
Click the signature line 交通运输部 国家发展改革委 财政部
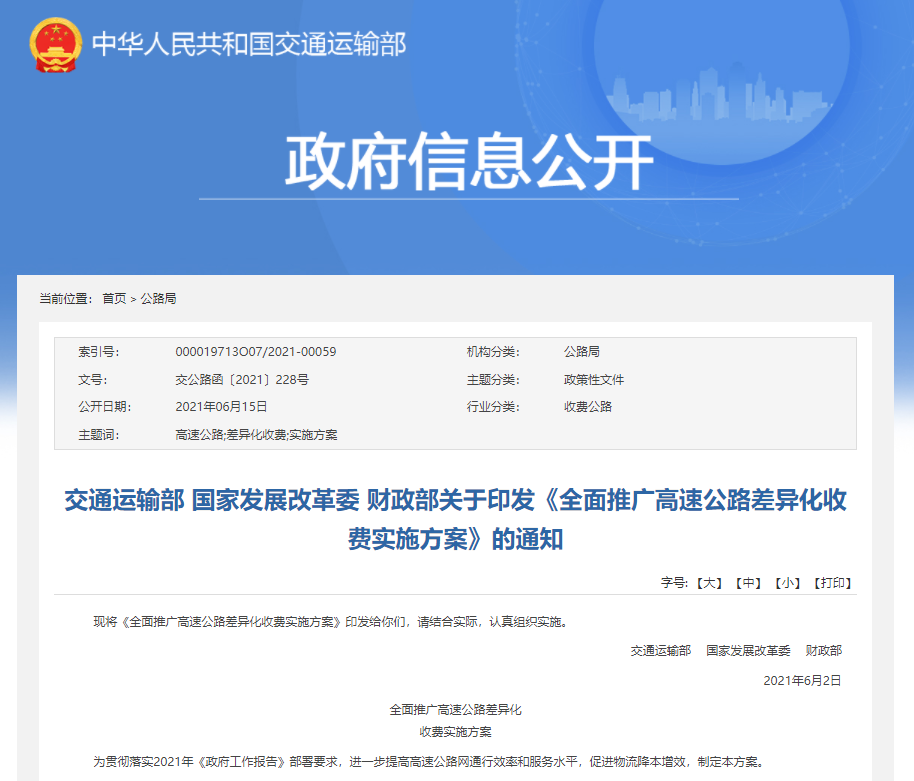point(738,650)
